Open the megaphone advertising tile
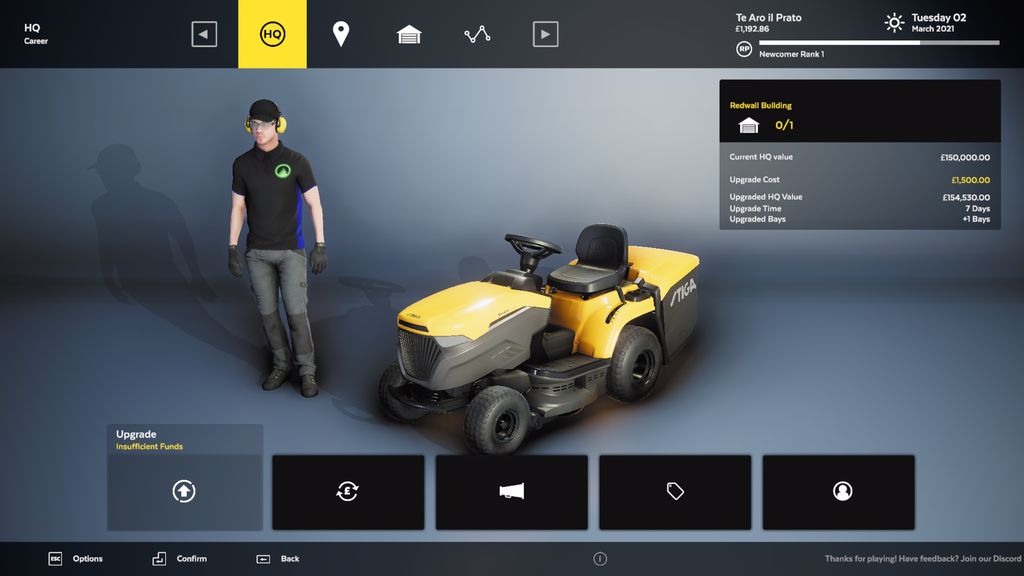This screenshot has height=576, width=1024. (x=511, y=491)
